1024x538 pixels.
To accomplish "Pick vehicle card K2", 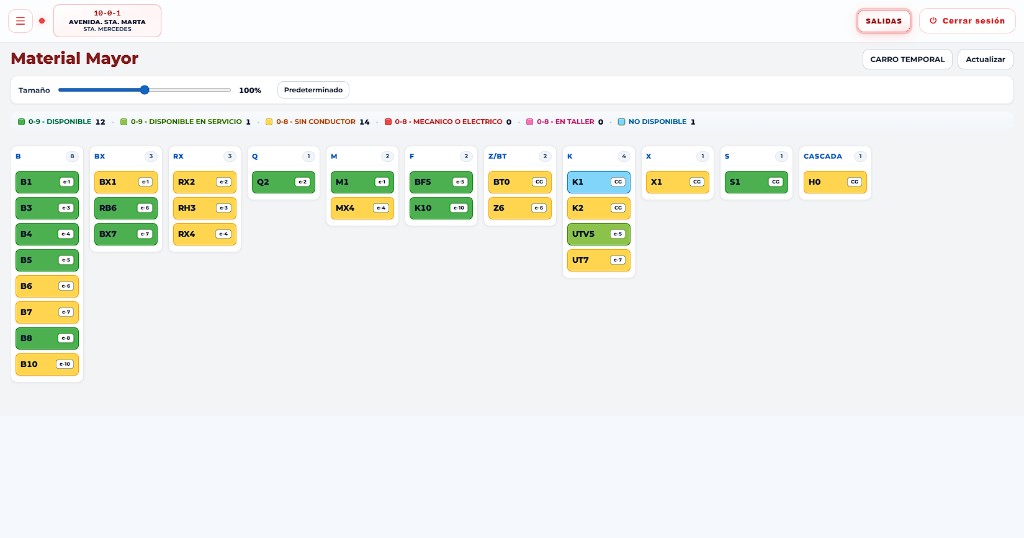I will pos(599,208).
